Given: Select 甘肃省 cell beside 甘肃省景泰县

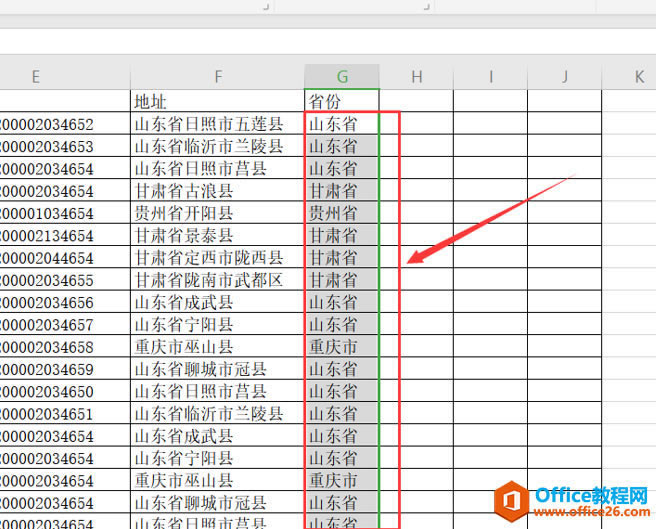Looking at the screenshot, I should pyautogui.click(x=342, y=235).
